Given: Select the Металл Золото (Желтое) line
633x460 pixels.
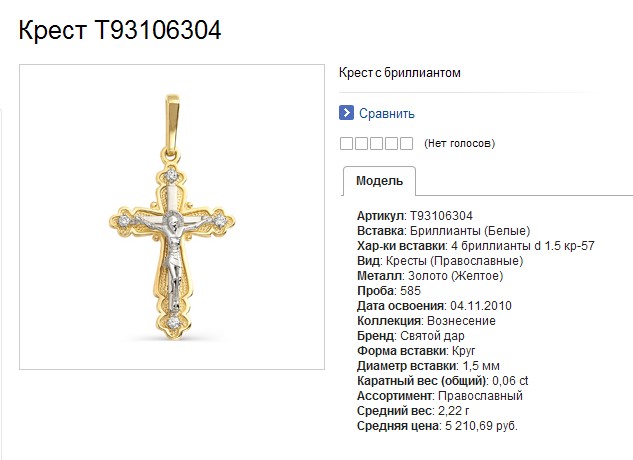Looking at the screenshot, I should click(430, 276).
